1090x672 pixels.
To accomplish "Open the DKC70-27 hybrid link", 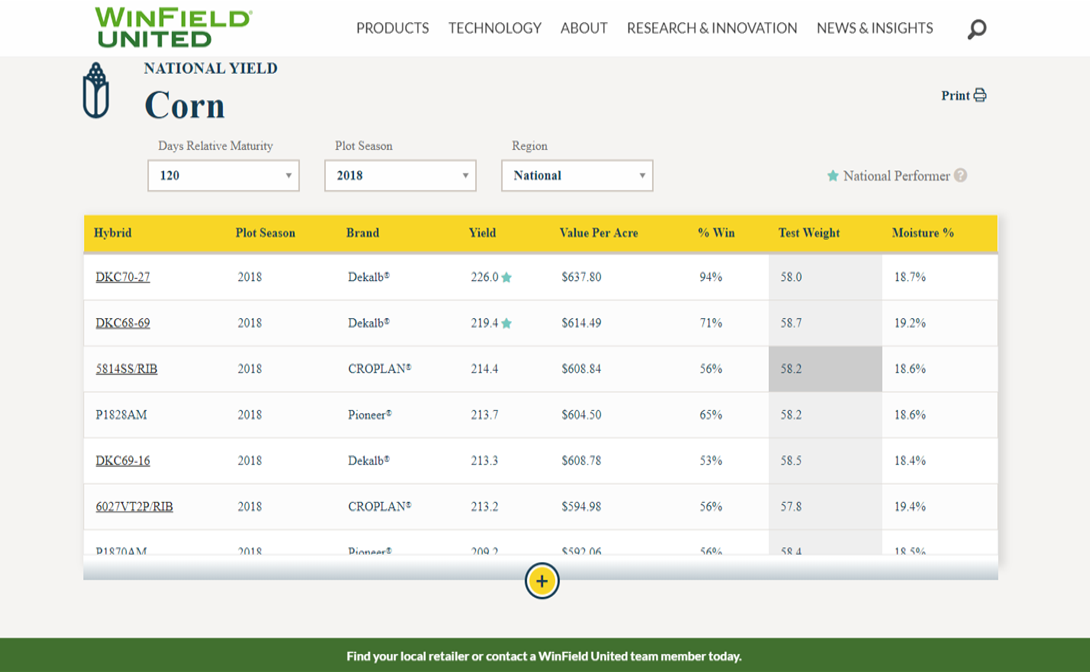I will tap(122, 277).
